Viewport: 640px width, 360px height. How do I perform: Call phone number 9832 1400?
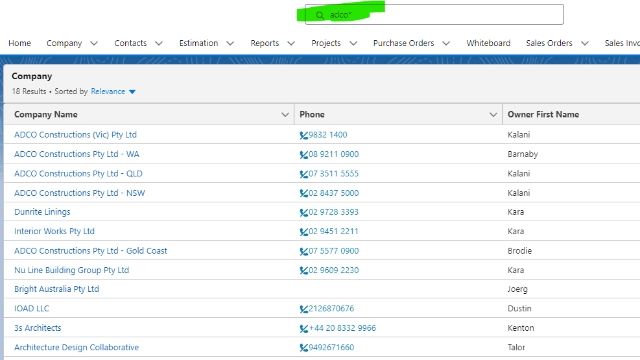328,135
